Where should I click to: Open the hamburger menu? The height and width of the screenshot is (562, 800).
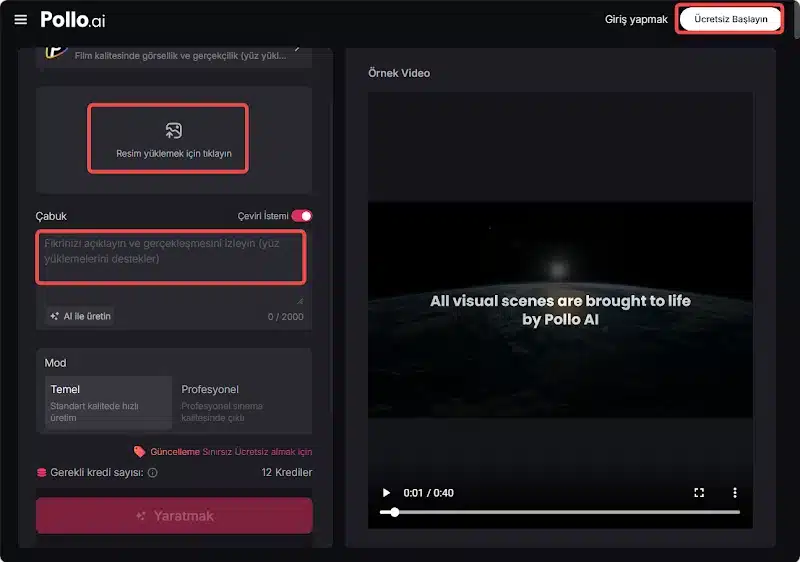click(20, 20)
